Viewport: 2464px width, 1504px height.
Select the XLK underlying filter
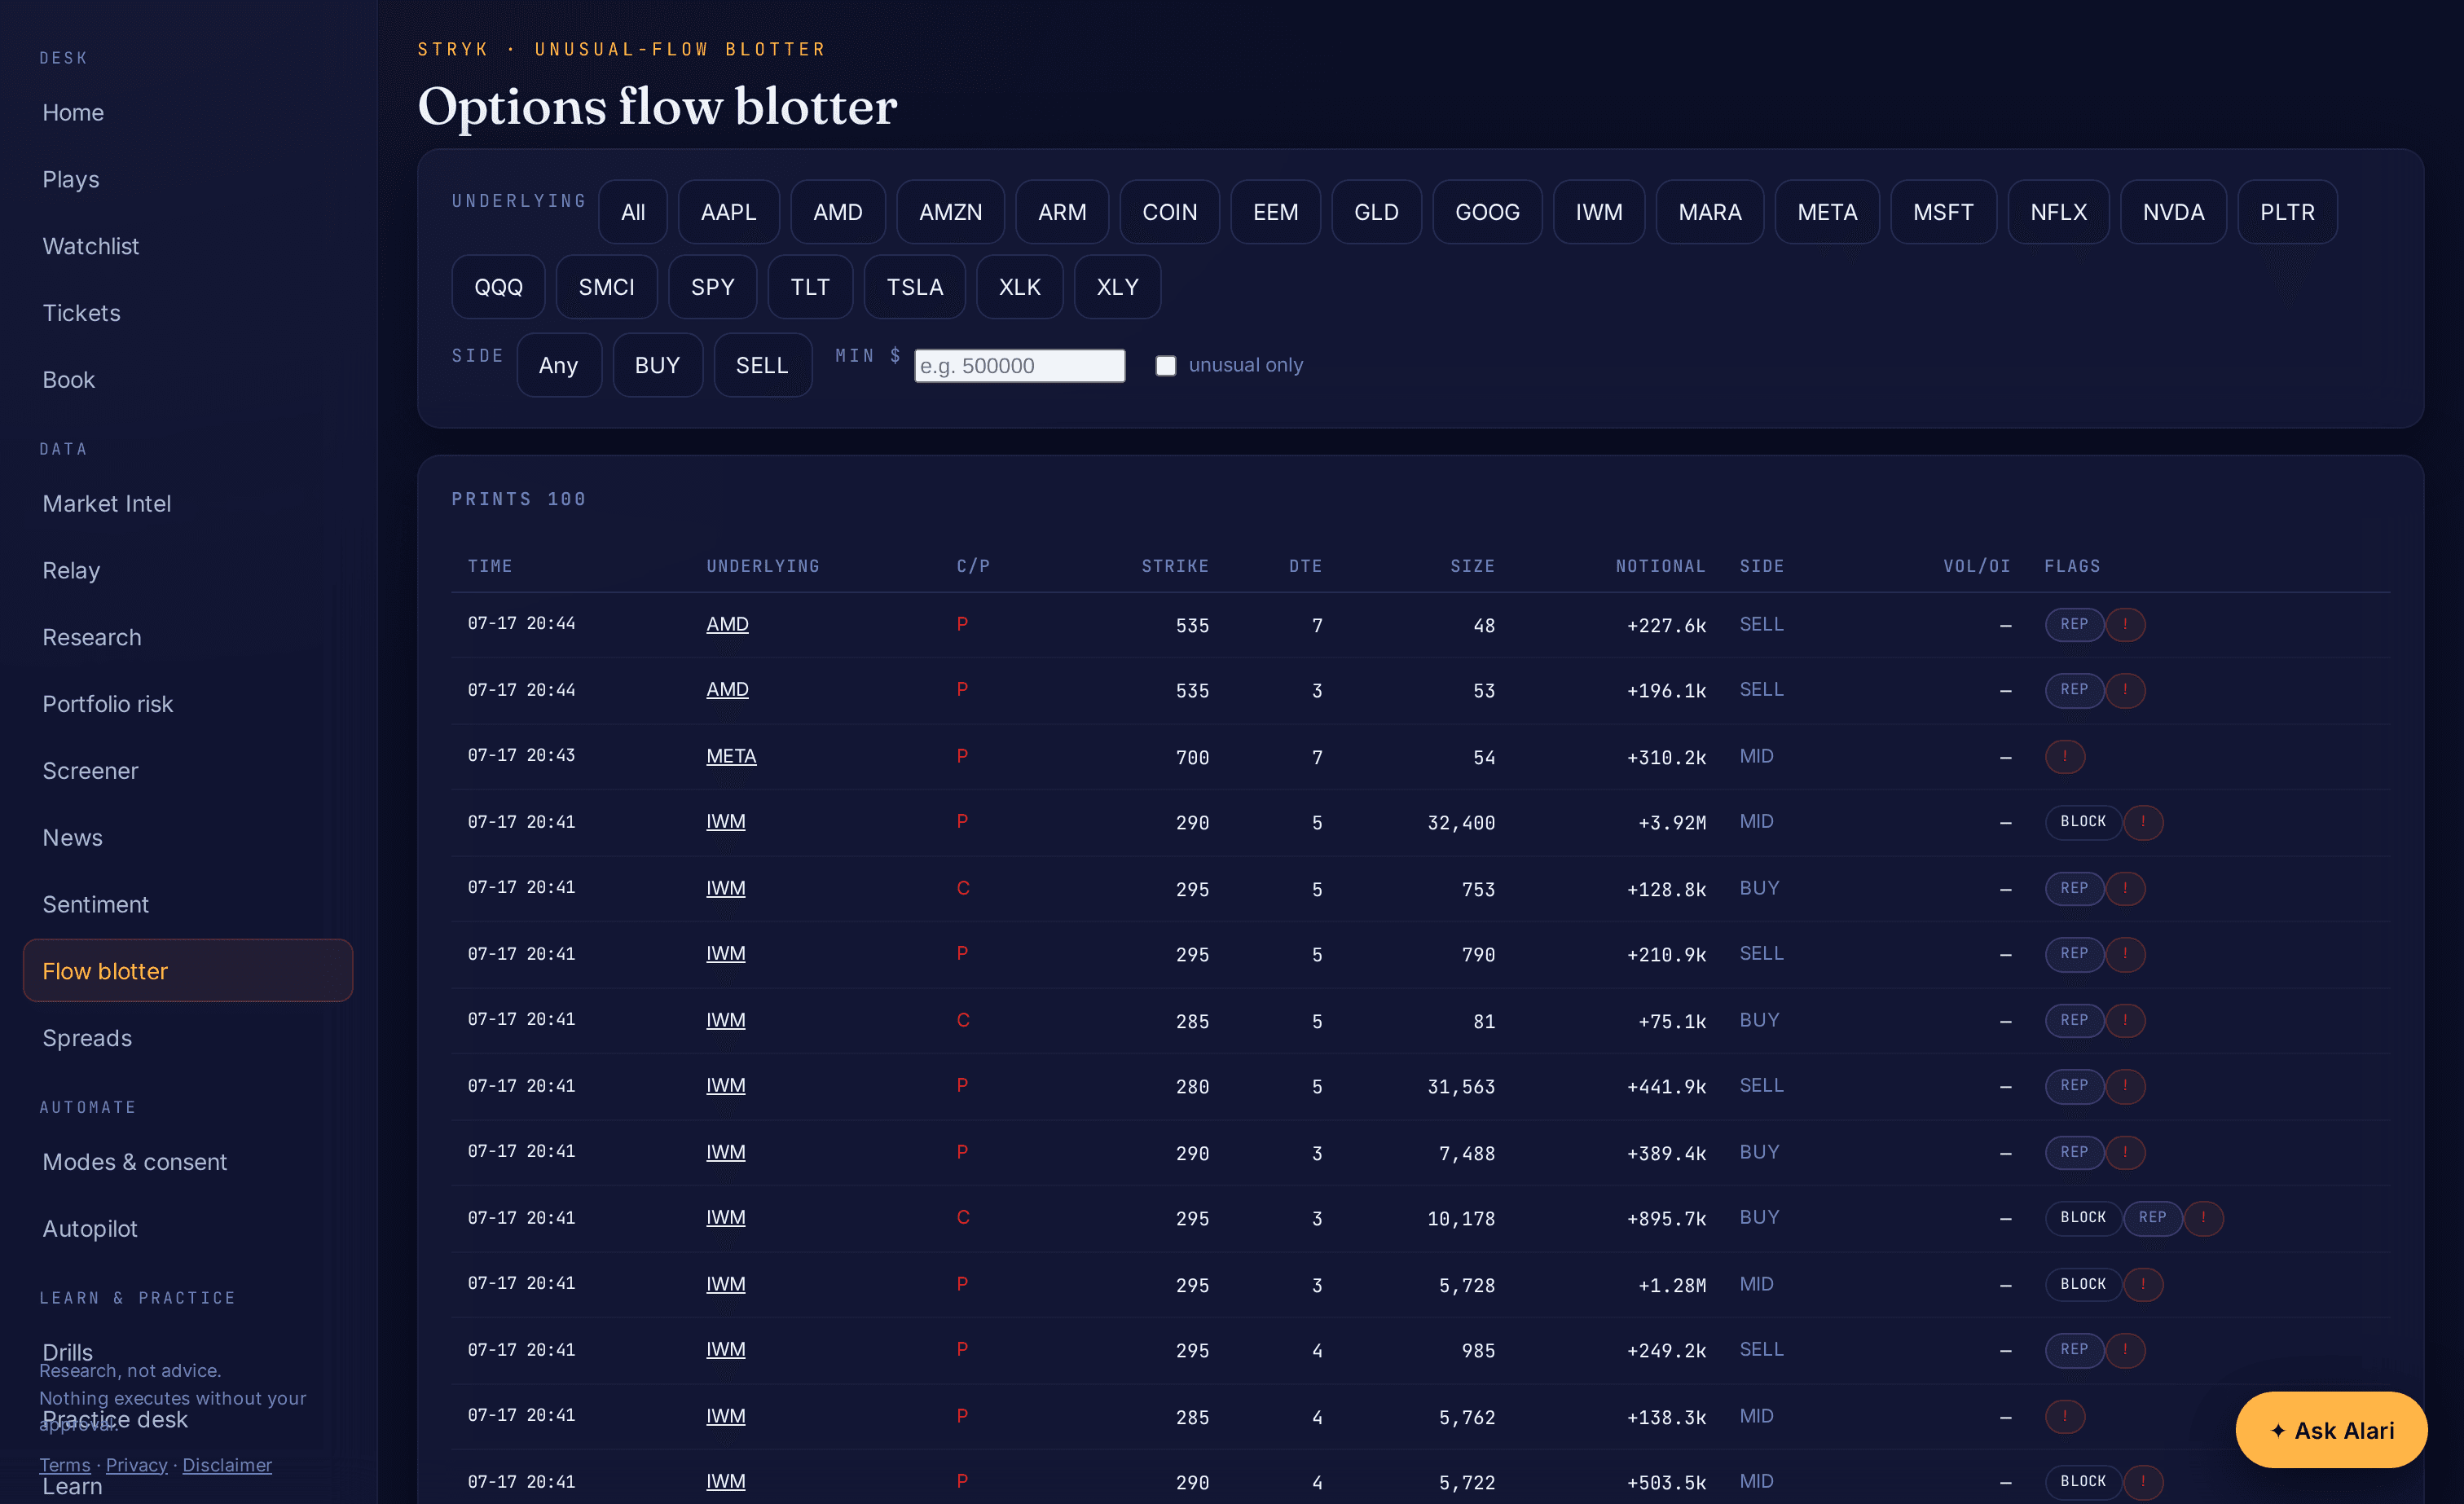1019,287
